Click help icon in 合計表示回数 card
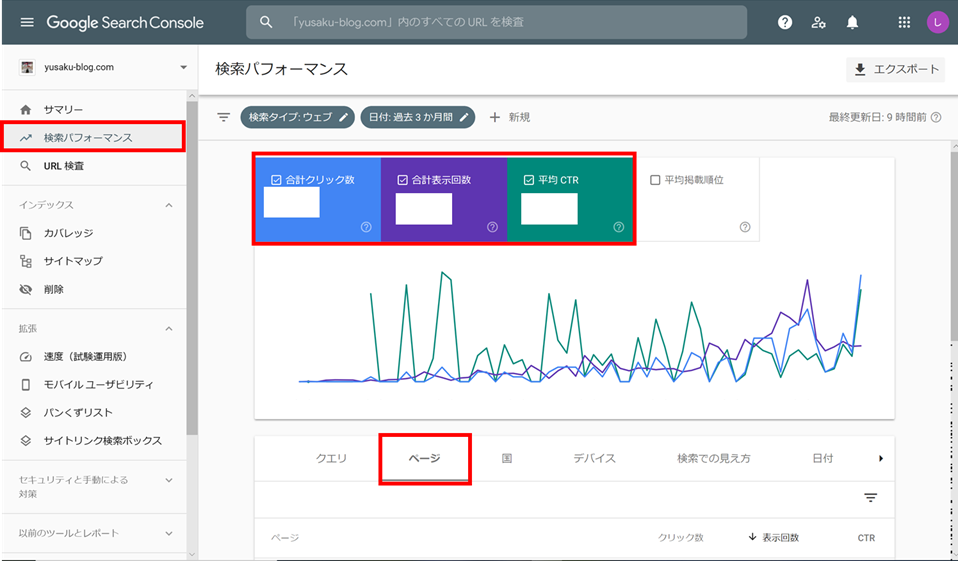 (492, 227)
